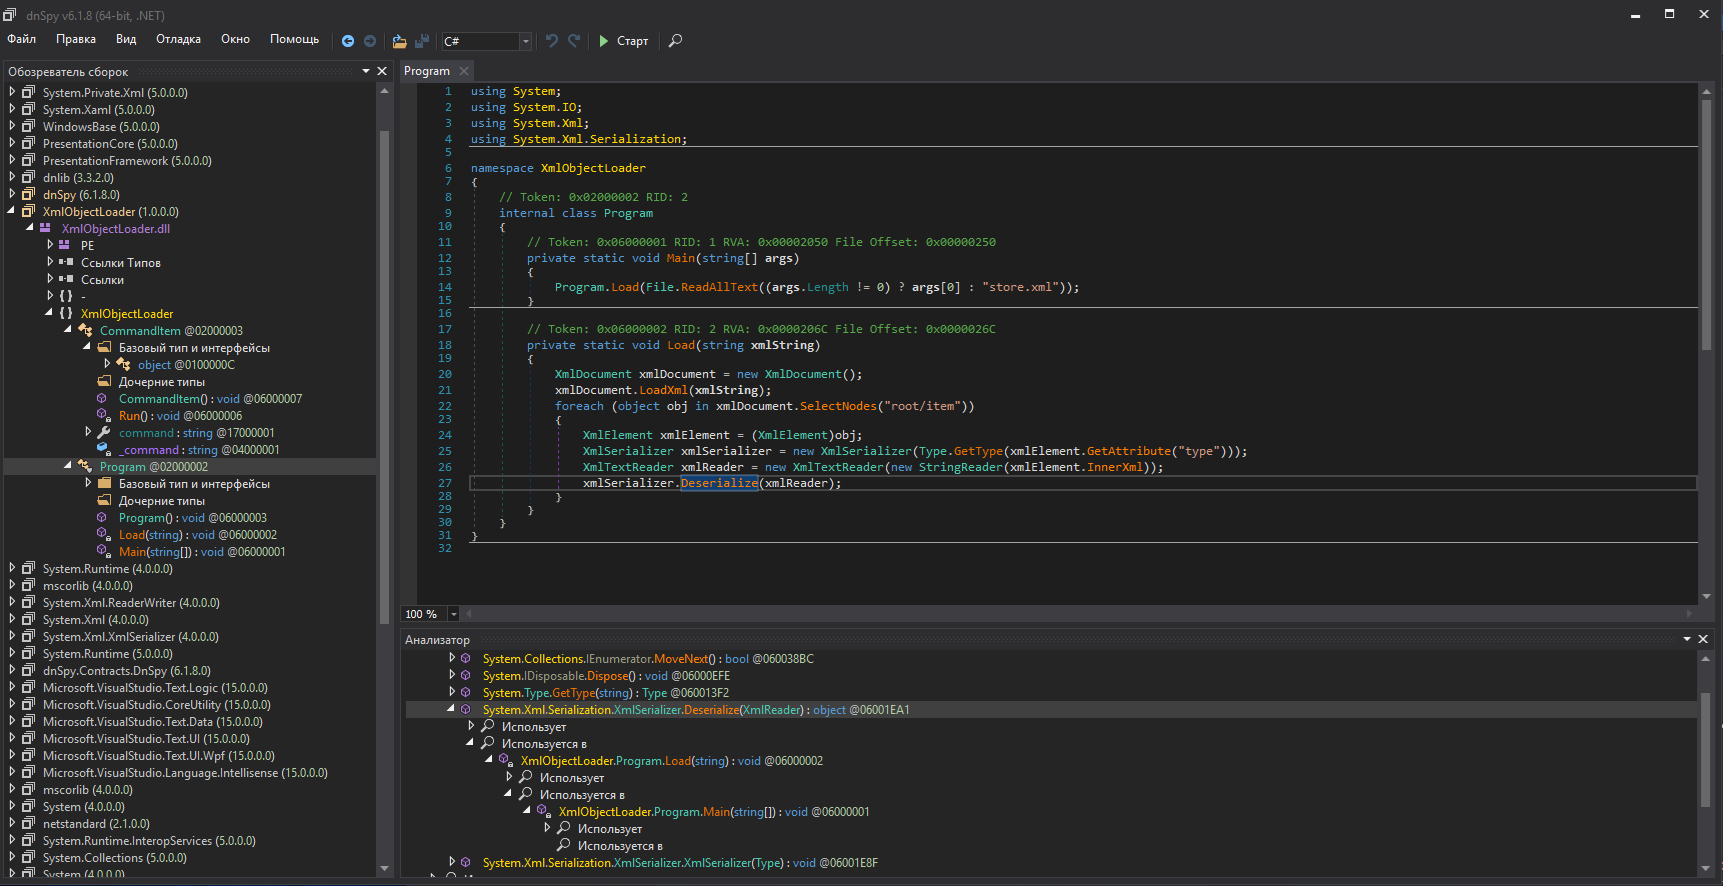Click the System.Xml.Serialization using line in code
Image resolution: width=1723 pixels, height=886 pixels.
(x=579, y=139)
